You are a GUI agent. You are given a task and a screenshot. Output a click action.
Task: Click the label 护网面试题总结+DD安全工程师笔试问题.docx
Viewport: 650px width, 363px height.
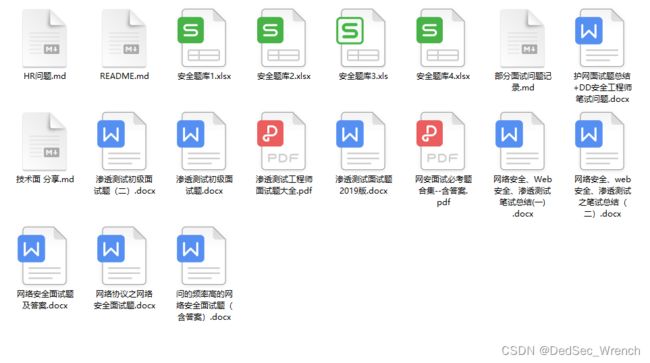click(x=602, y=87)
